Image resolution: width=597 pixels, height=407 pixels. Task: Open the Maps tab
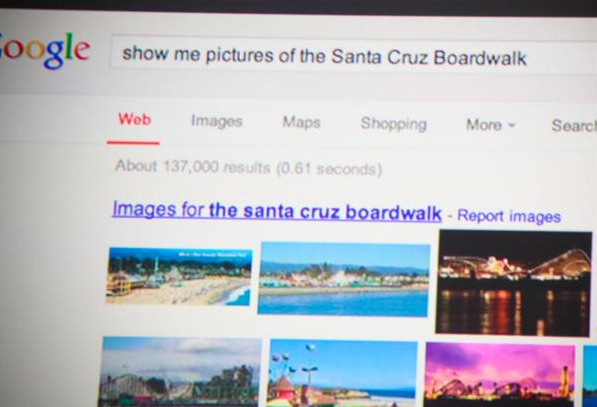tap(301, 122)
